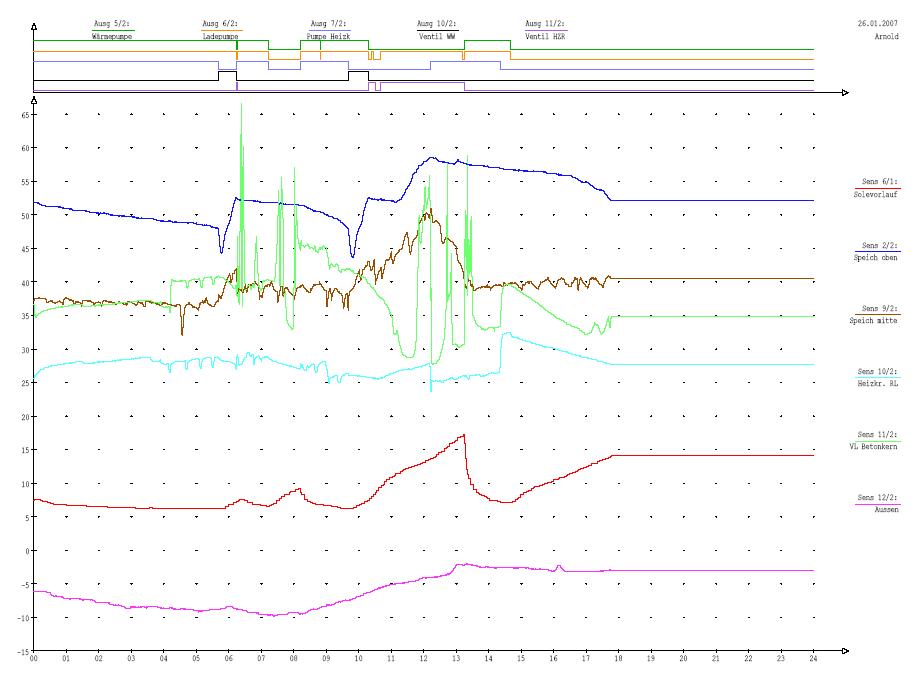Select the Sens 12/2 Aussen legend entry
Image resolution: width=924 pixels, height=688 pixels.
click(x=876, y=503)
